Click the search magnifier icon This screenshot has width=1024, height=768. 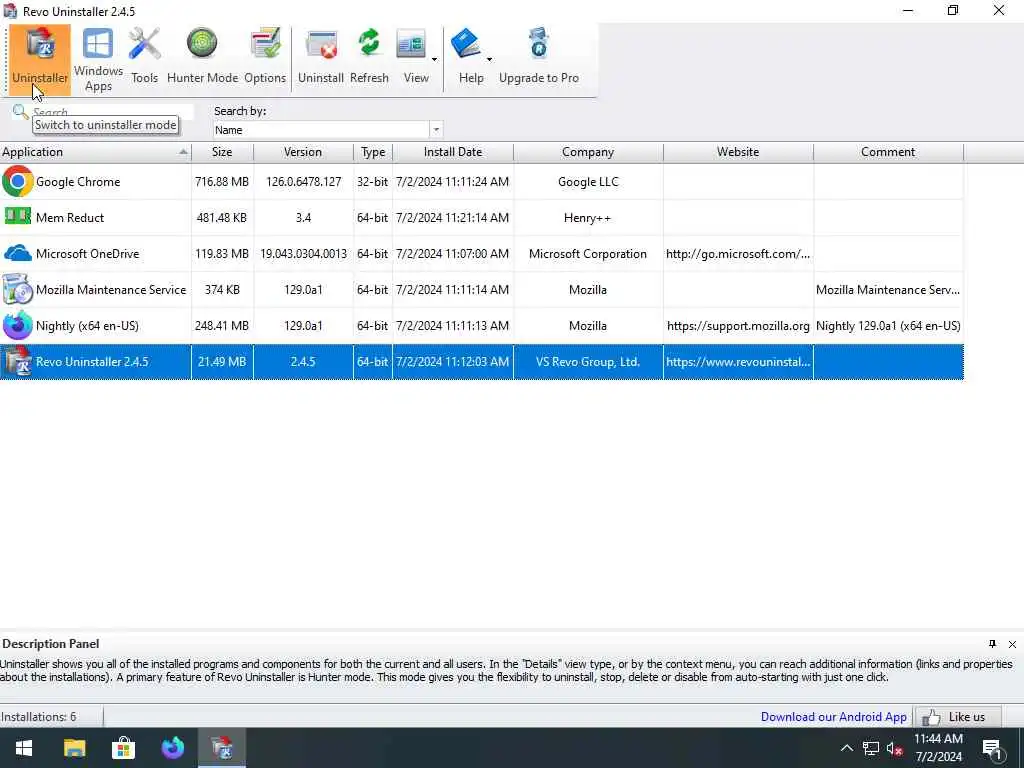point(20,112)
